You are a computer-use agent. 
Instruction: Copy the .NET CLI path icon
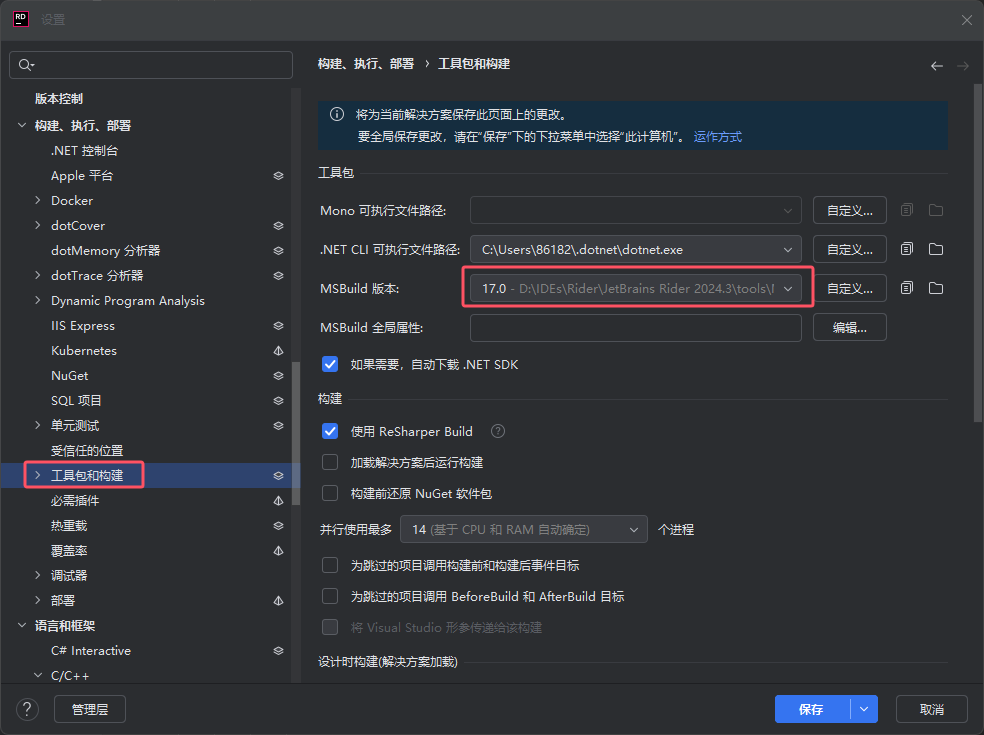[x=906, y=249]
